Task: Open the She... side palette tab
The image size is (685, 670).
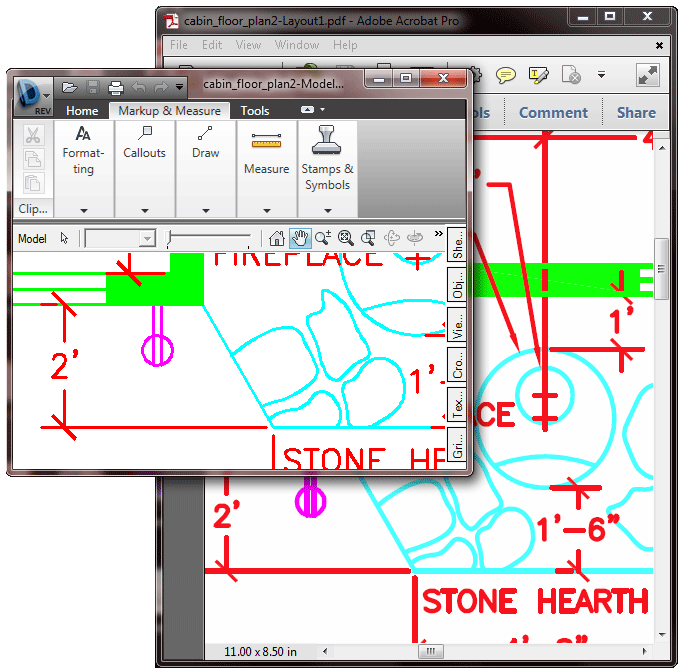Action: click(457, 245)
